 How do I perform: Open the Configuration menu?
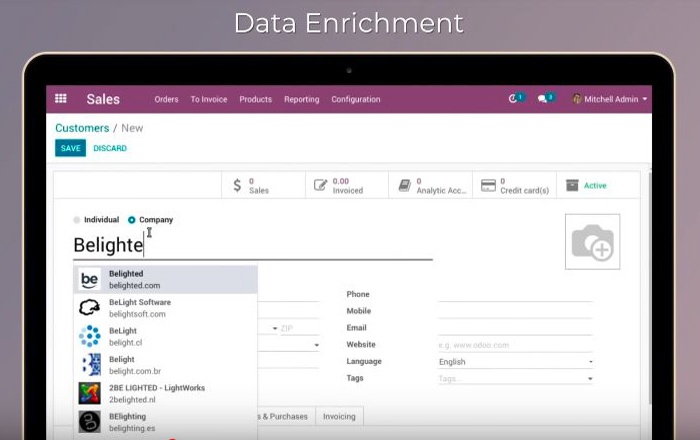point(355,99)
